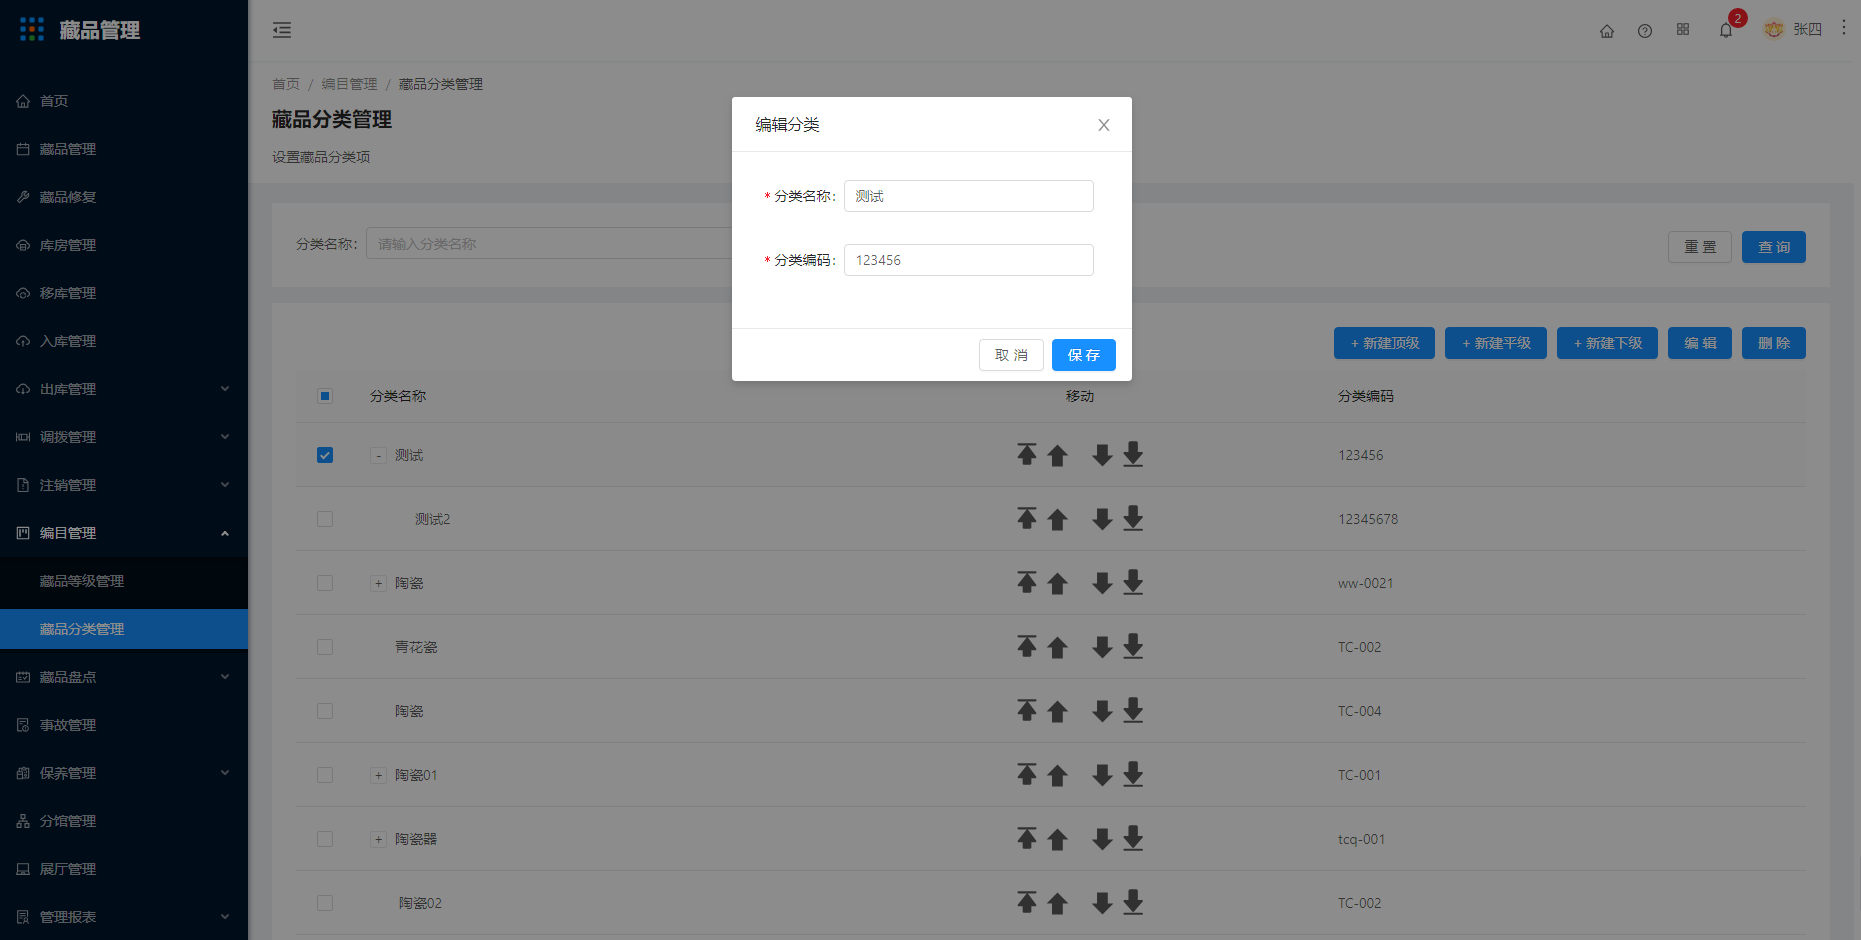Uncheck the 测试 row checkbox

click(x=325, y=455)
